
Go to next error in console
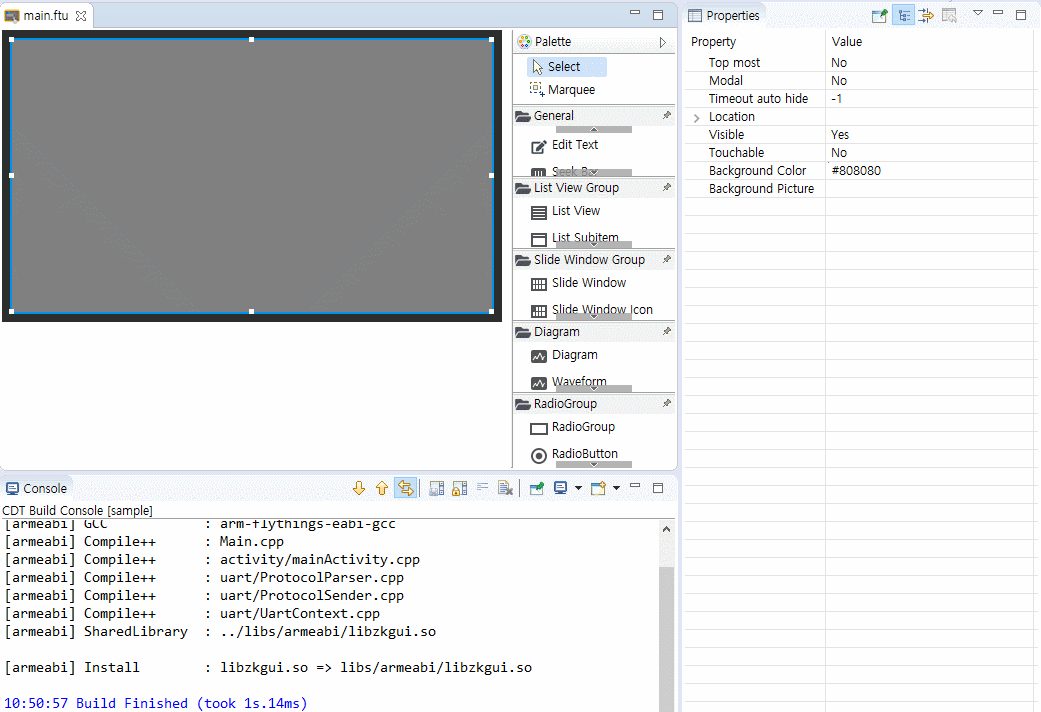[359, 489]
